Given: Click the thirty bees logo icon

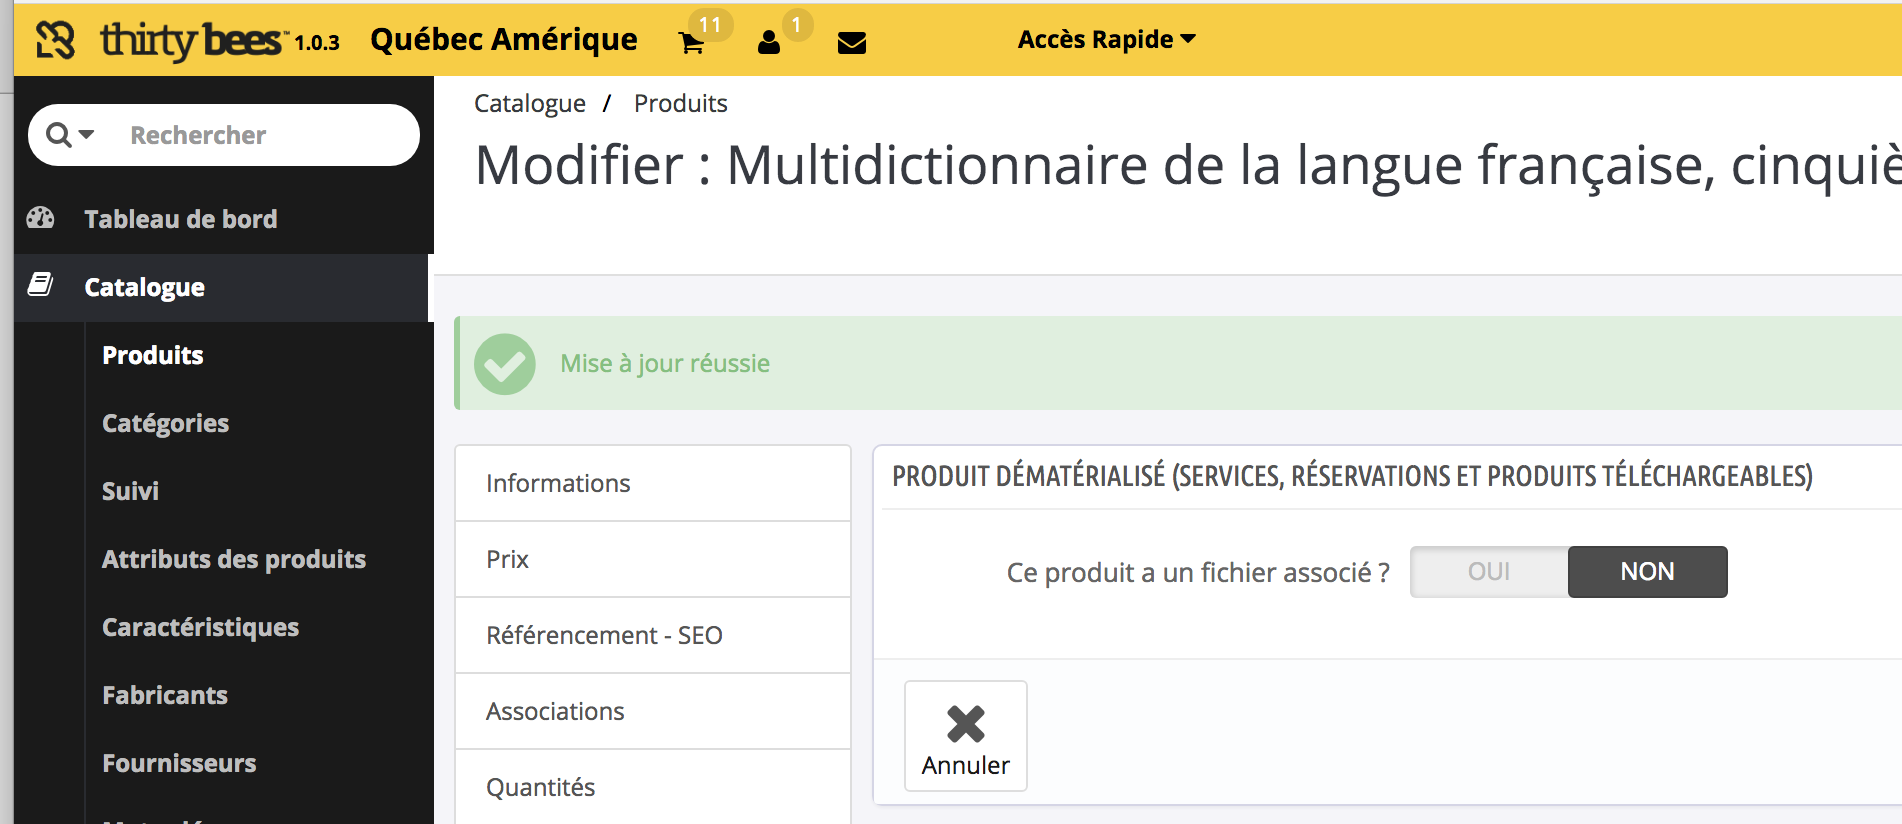Looking at the screenshot, I should point(56,40).
